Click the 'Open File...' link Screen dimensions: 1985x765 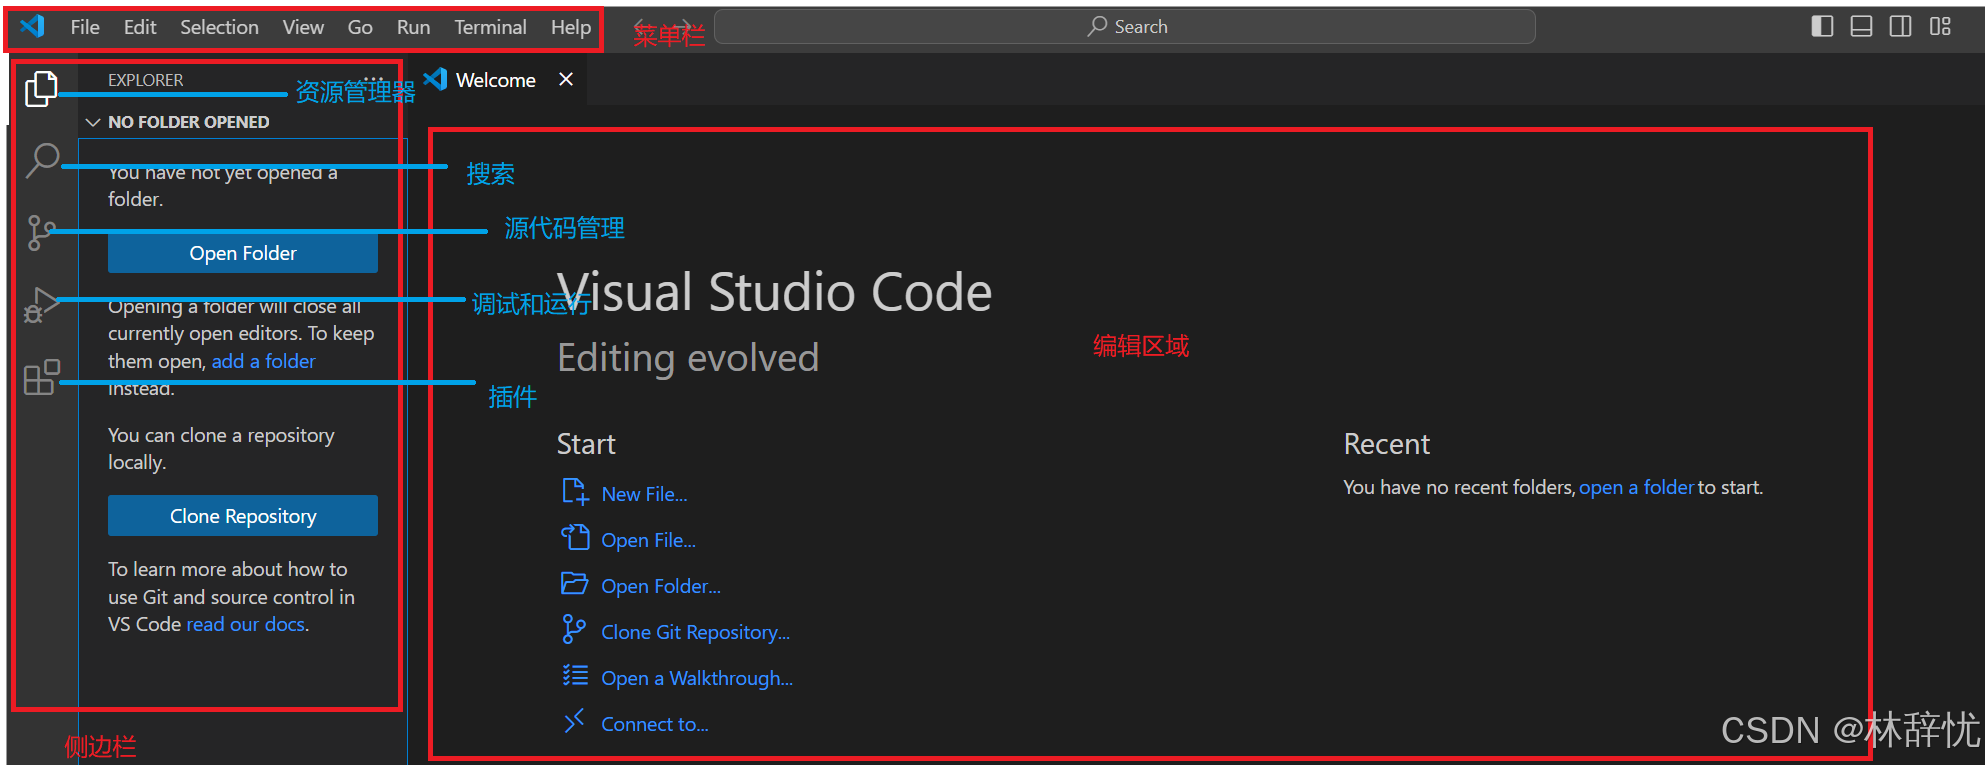coord(648,540)
